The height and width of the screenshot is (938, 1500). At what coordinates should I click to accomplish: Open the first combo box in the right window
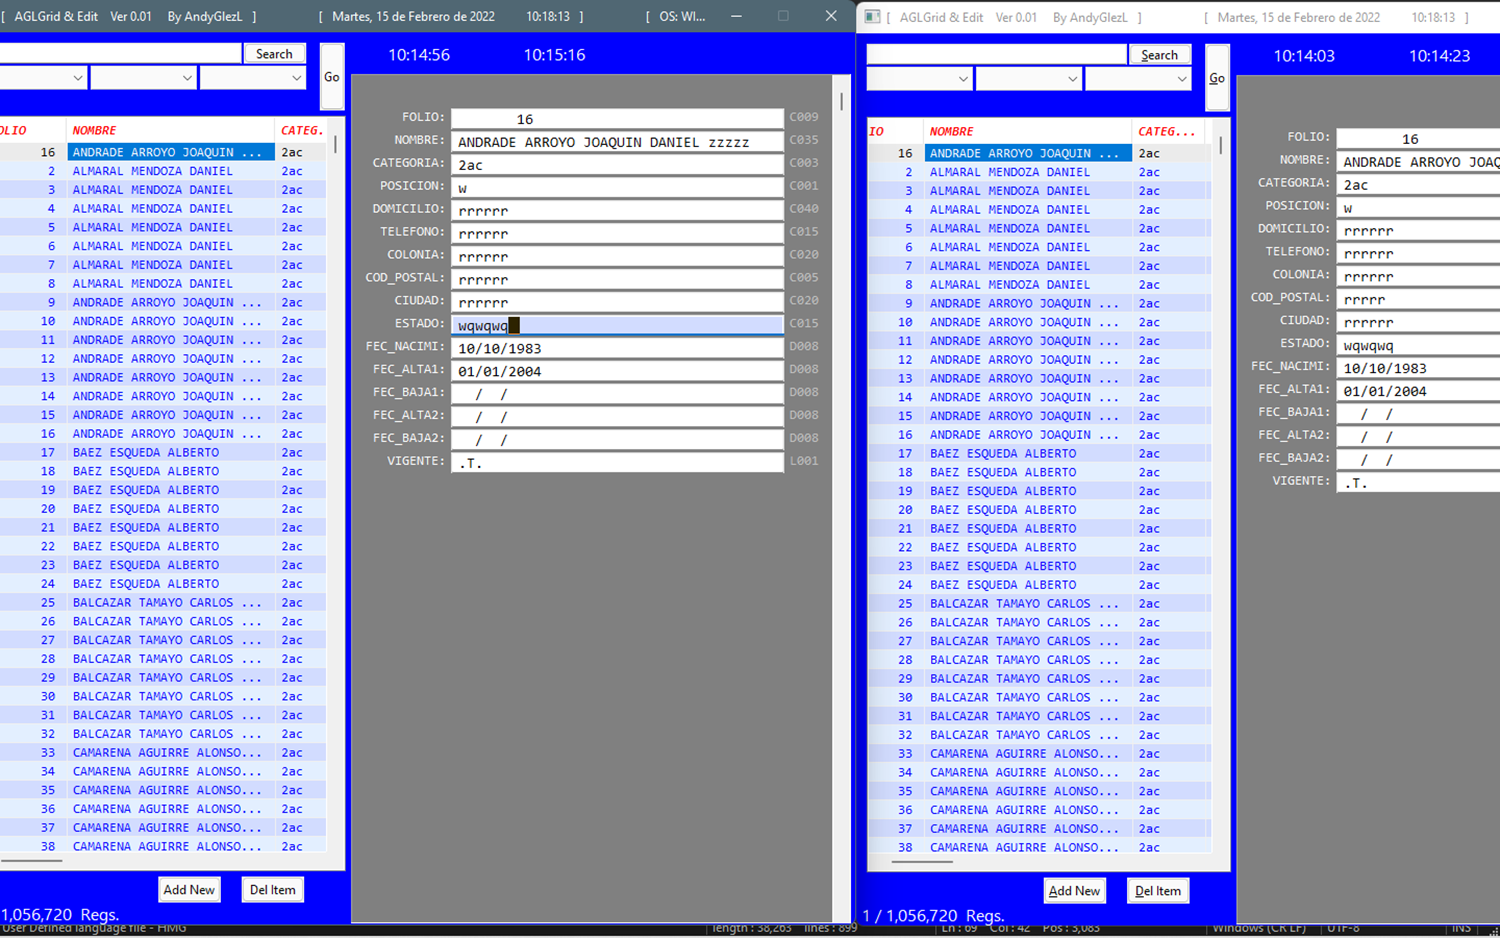pos(918,78)
